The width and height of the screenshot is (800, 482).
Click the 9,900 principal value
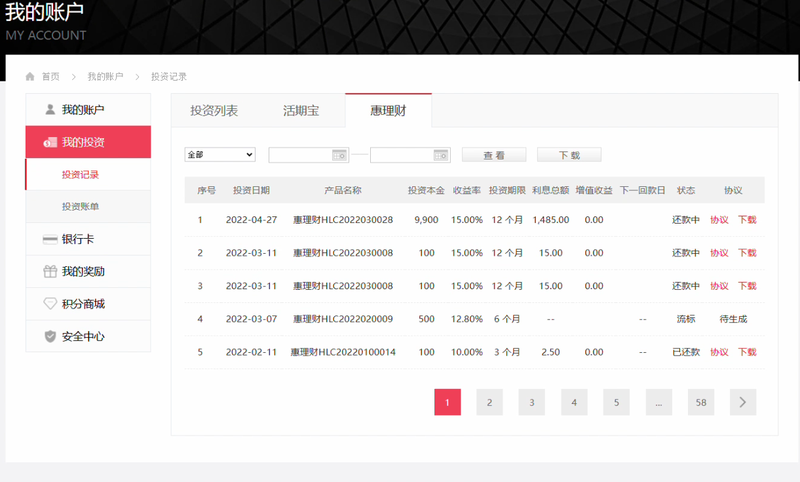pos(427,220)
